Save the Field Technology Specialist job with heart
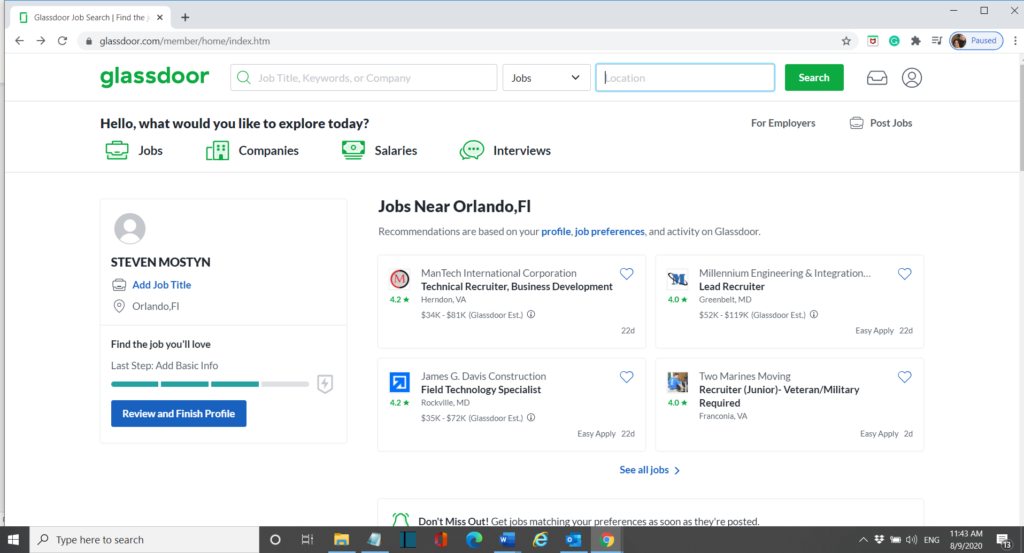This screenshot has height=553, width=1024. coord(626,377)
